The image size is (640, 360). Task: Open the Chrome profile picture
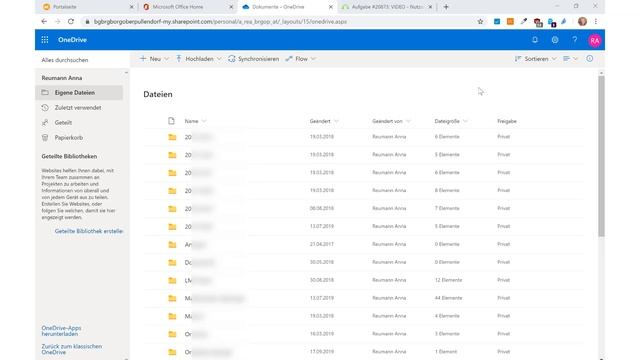(x=582, y=21)
